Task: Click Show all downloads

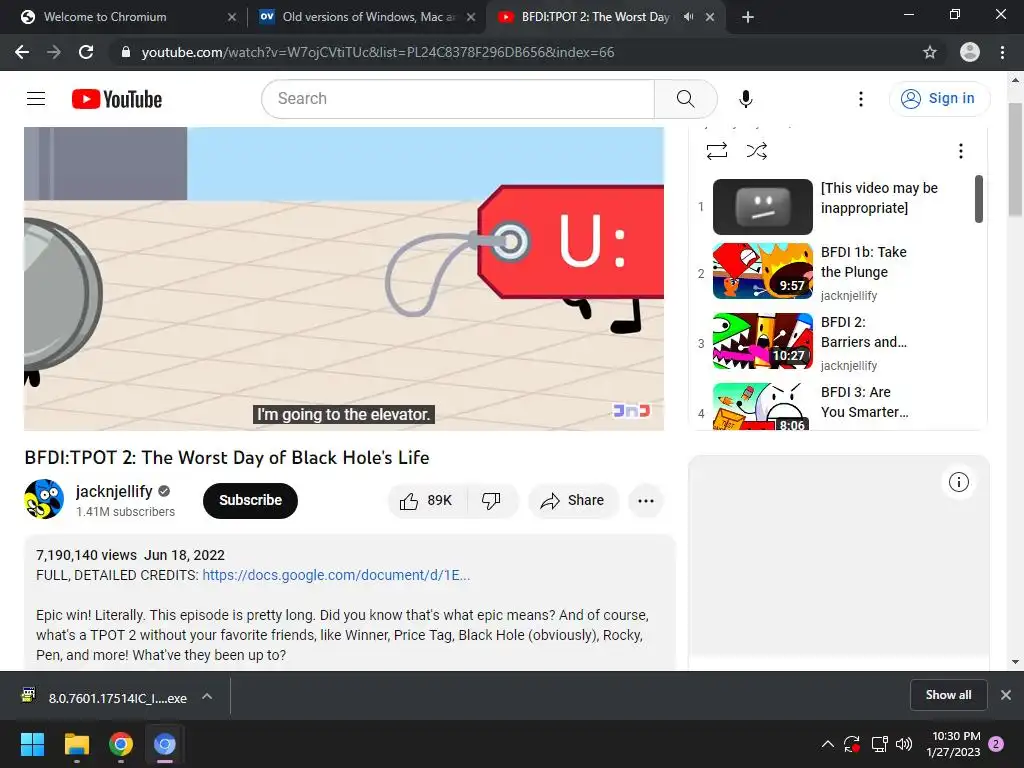Action: 948,695
